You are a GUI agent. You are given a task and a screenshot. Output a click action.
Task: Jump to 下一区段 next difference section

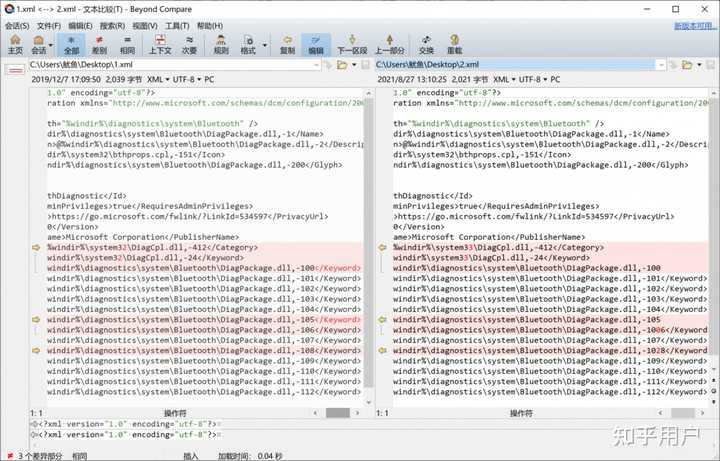click(x=352, y=45)
